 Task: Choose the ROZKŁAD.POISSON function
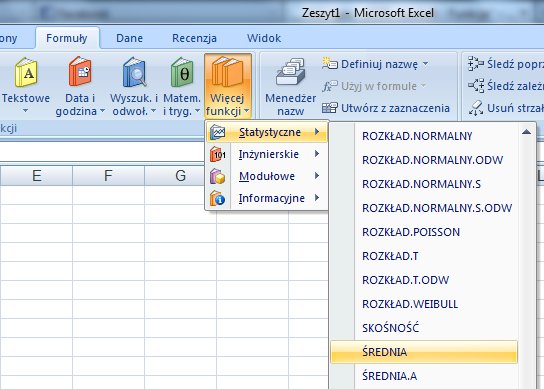(424, 232)
